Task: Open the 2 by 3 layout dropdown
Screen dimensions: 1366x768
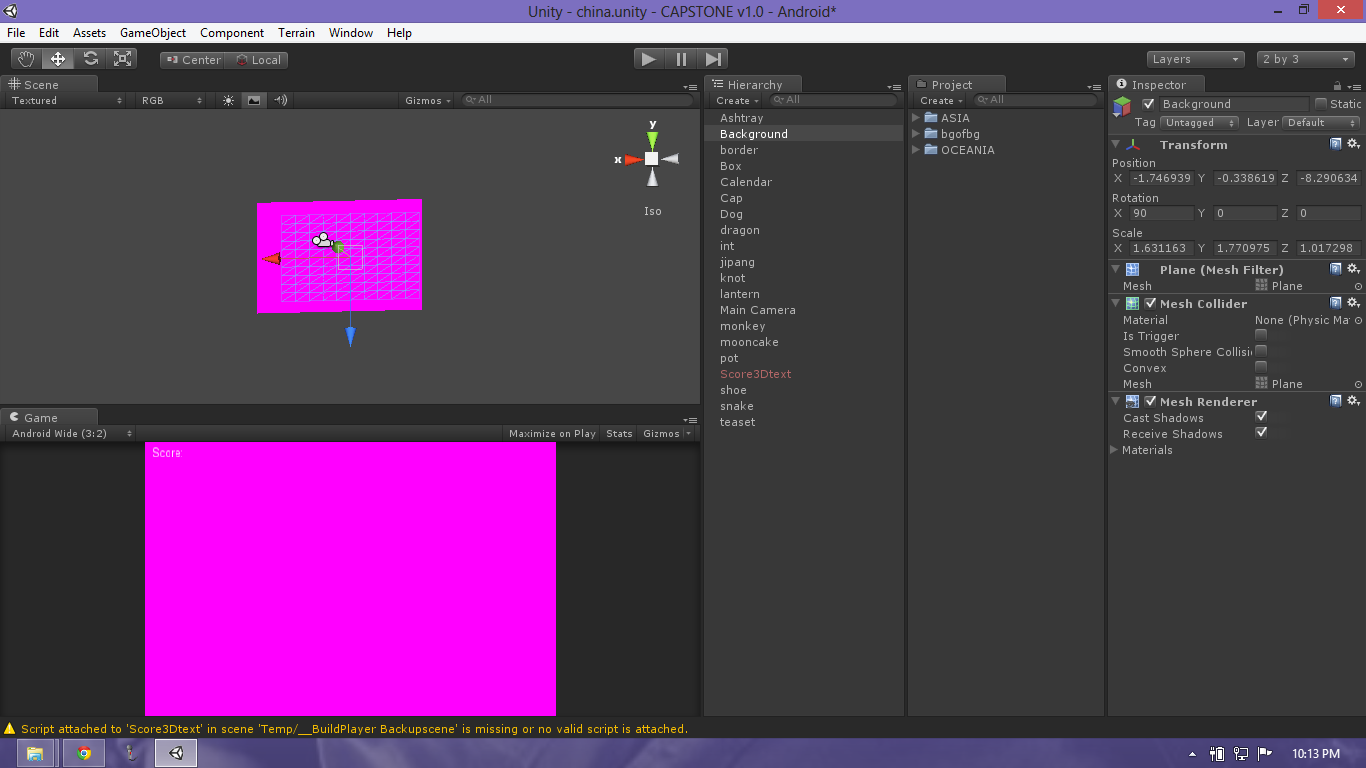Action: click(x=1306, y=59)
